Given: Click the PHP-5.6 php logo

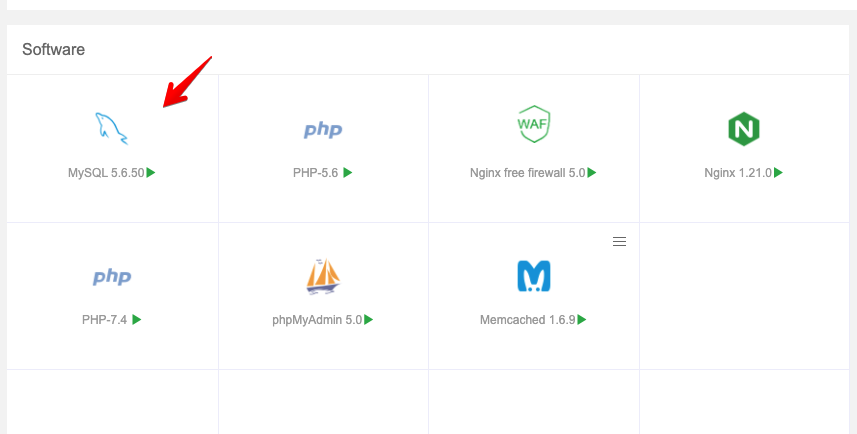Looking at the screenshot, I should pos(323,130).
